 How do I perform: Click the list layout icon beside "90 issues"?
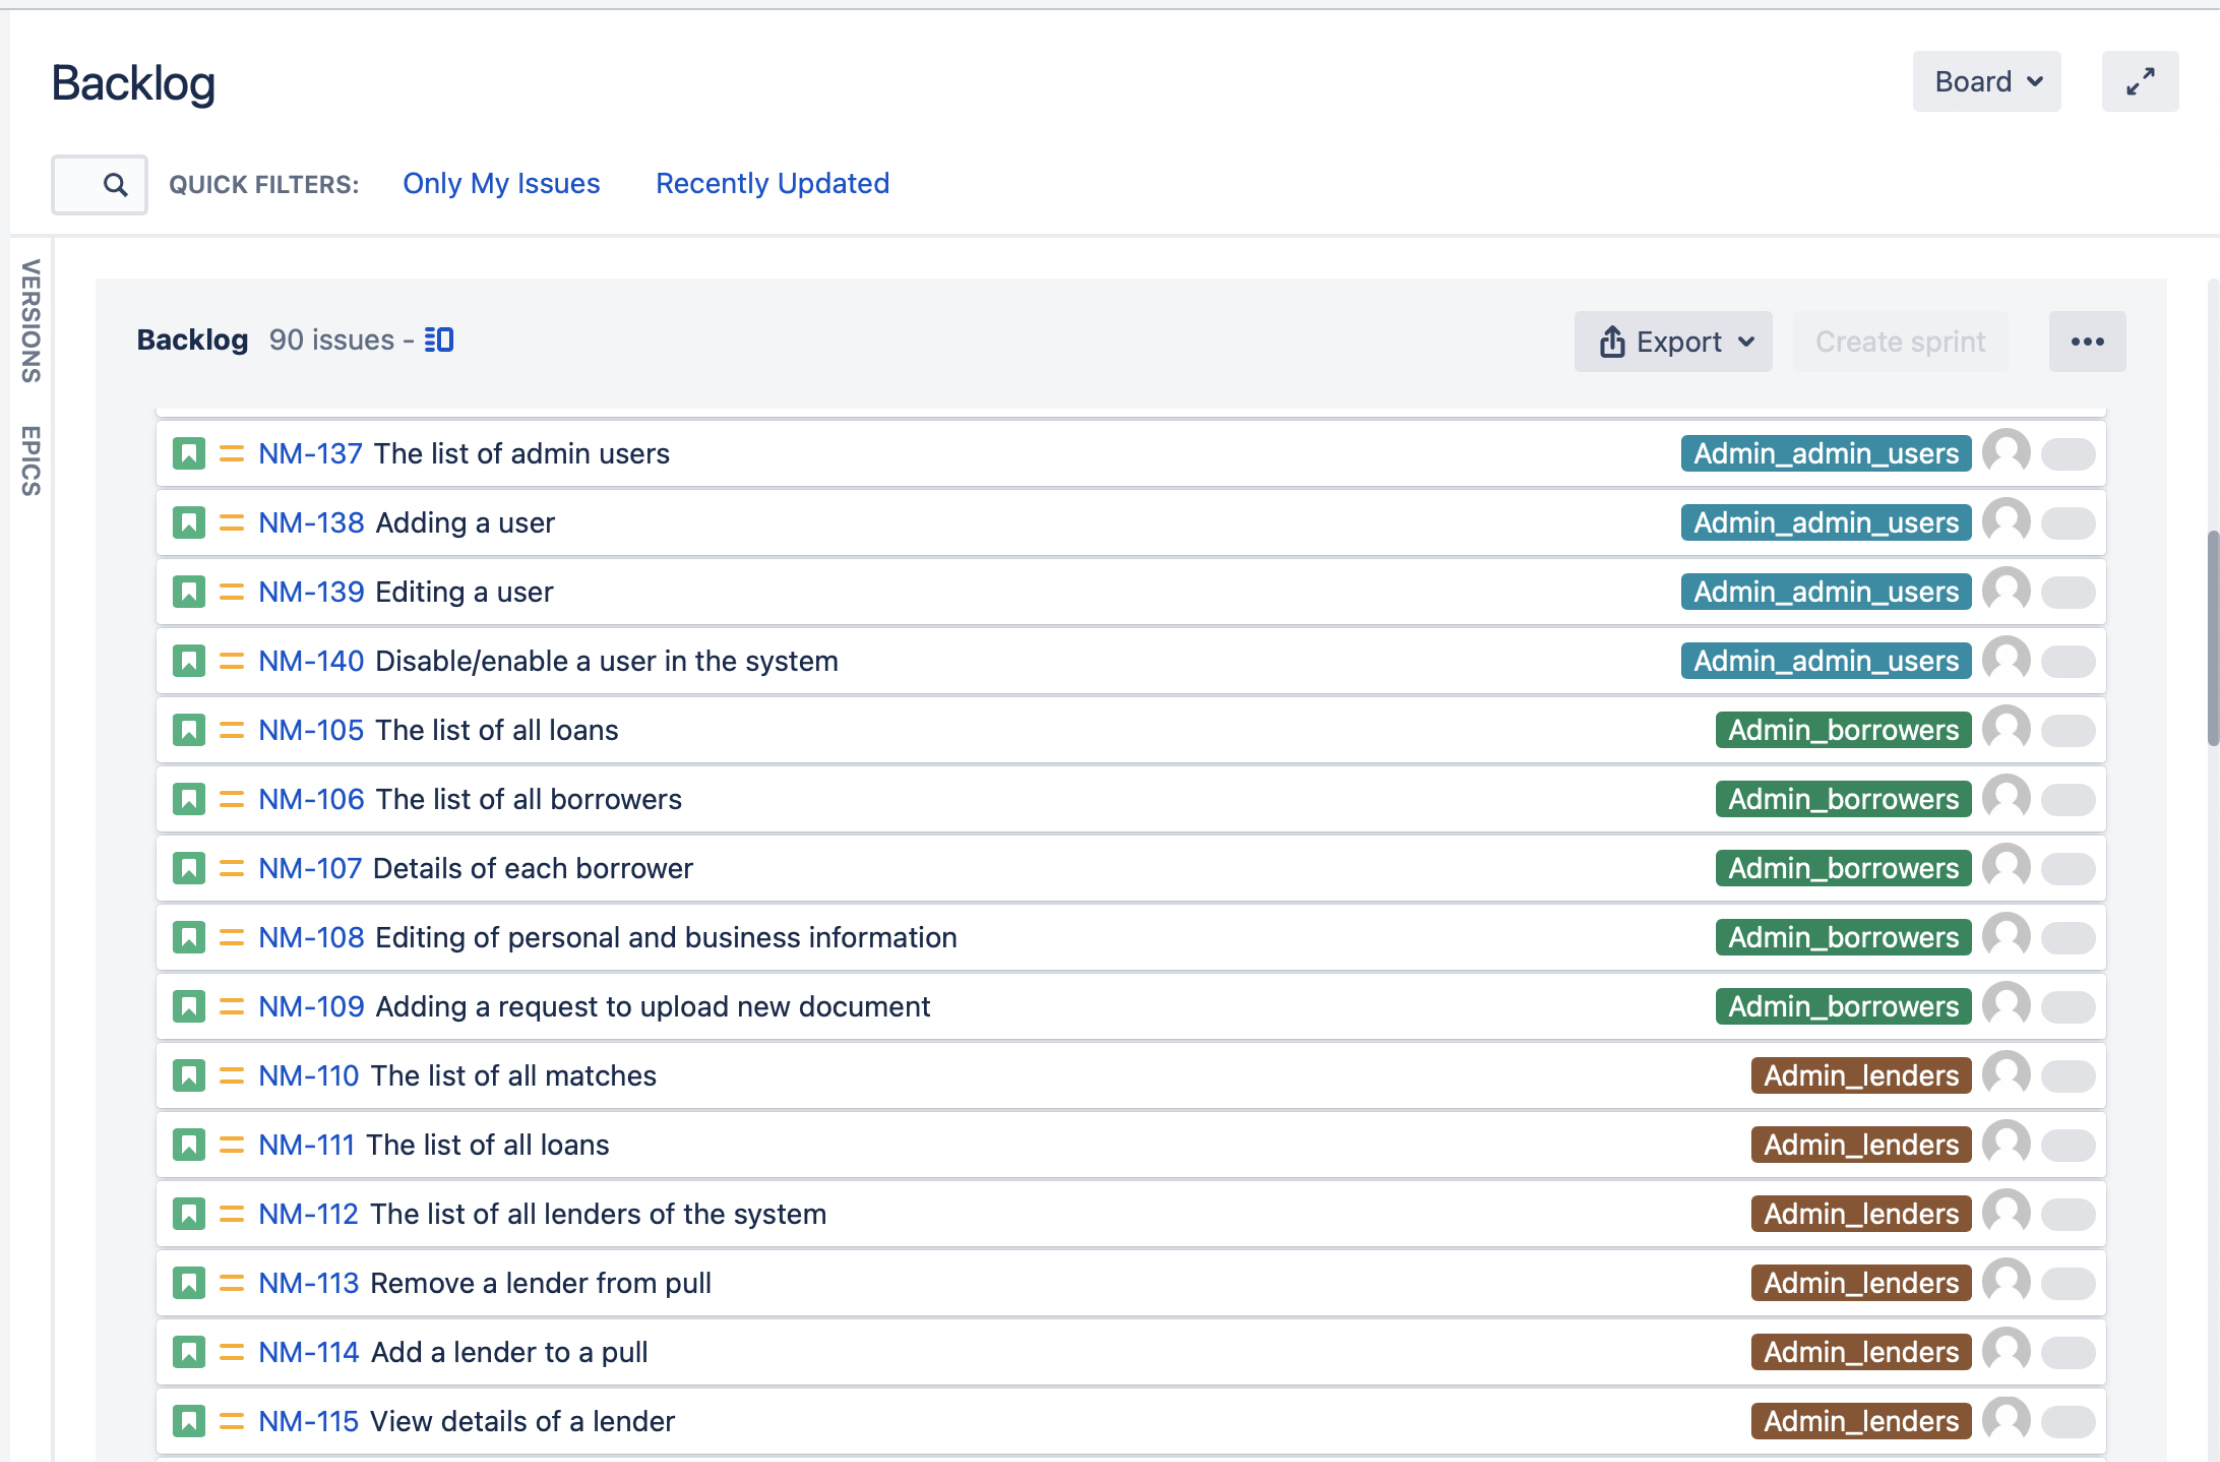(438, 340)
